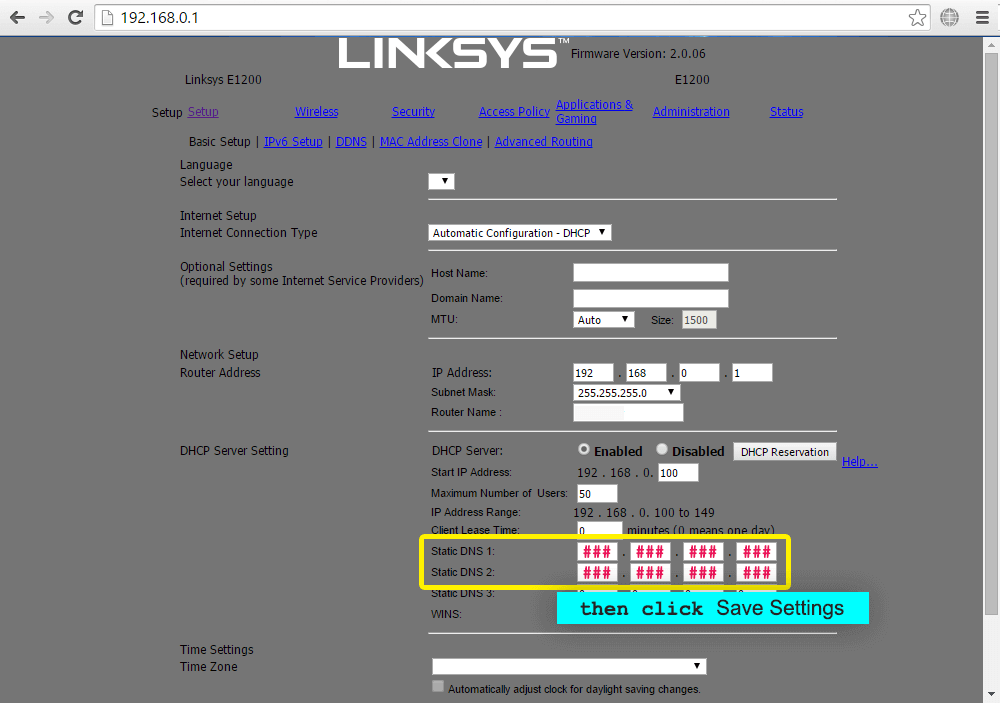
Task: Go to IPv6 Setup subpage
Action: point(293,142)
